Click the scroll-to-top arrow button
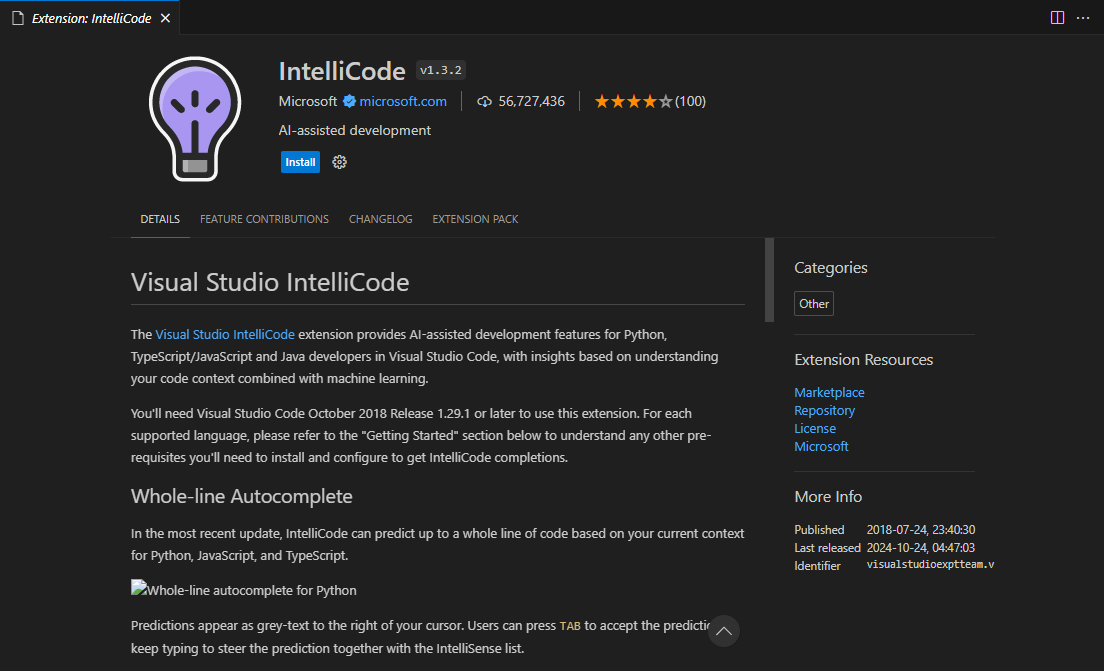 (723, 631)
